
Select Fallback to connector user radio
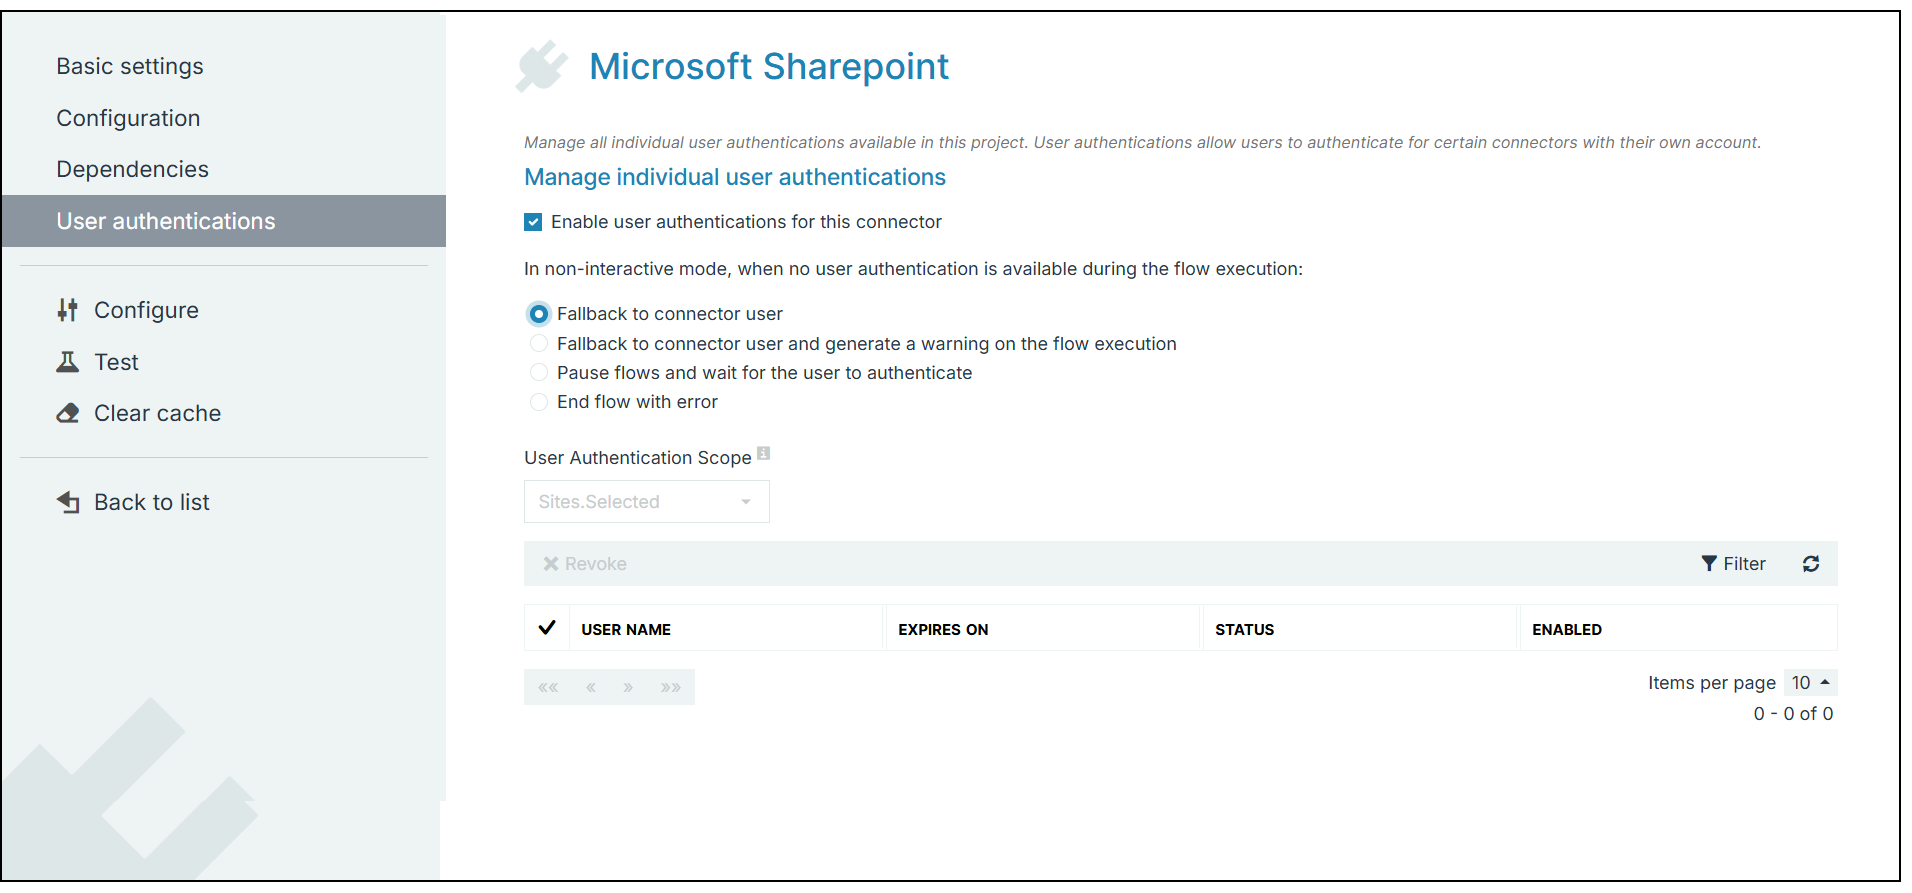[538, 314]
